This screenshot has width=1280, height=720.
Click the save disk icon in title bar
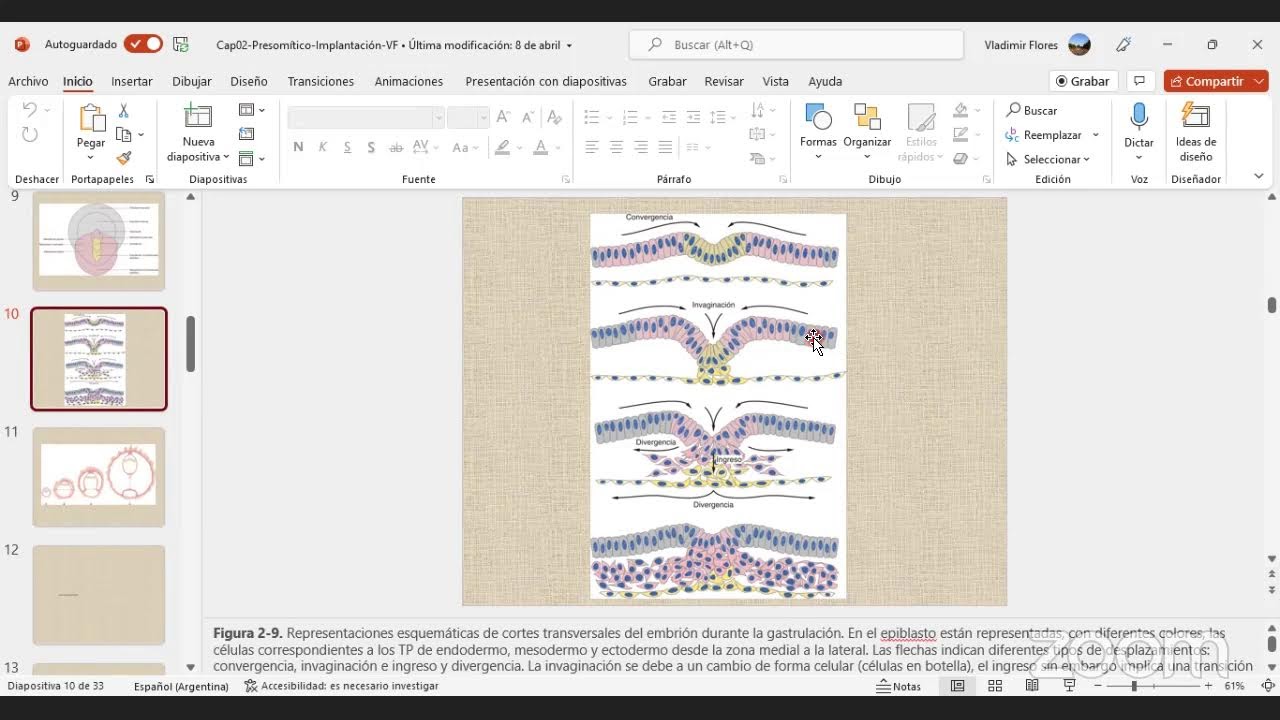coord(181,44)
